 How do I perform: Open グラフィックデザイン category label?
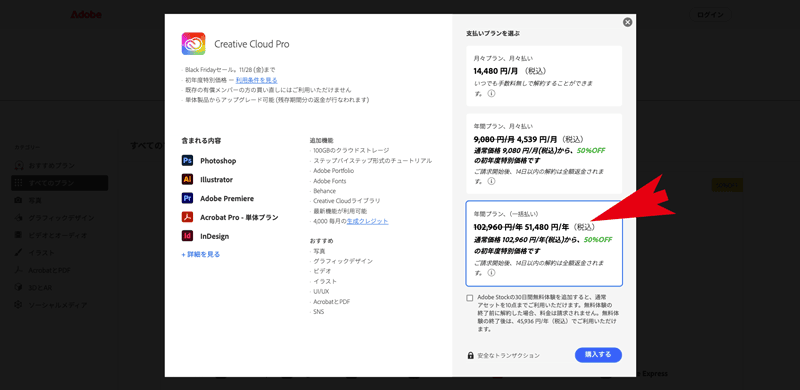(x=61, y=218)
